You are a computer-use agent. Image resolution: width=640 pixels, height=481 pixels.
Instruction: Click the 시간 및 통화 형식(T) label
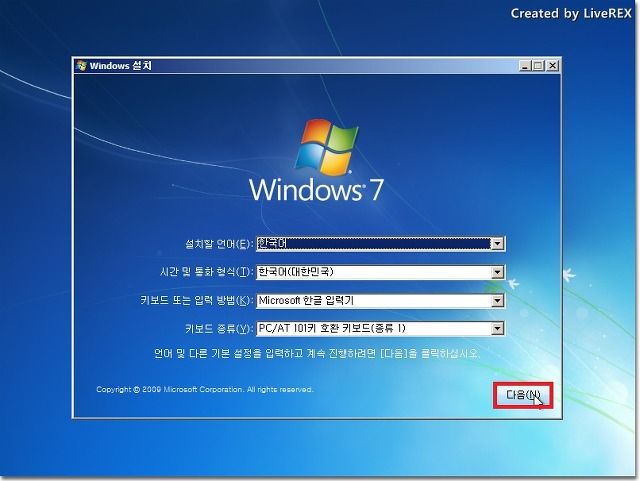(207, 272)
